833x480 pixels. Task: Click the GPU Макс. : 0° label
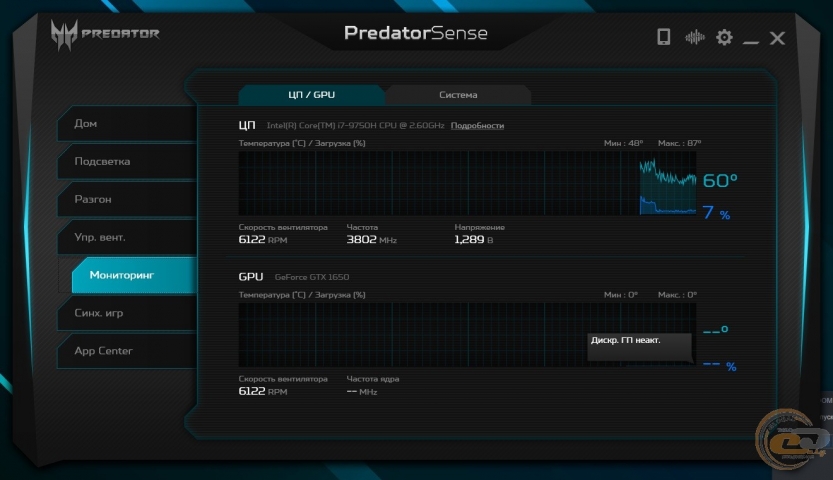point(677,295)
